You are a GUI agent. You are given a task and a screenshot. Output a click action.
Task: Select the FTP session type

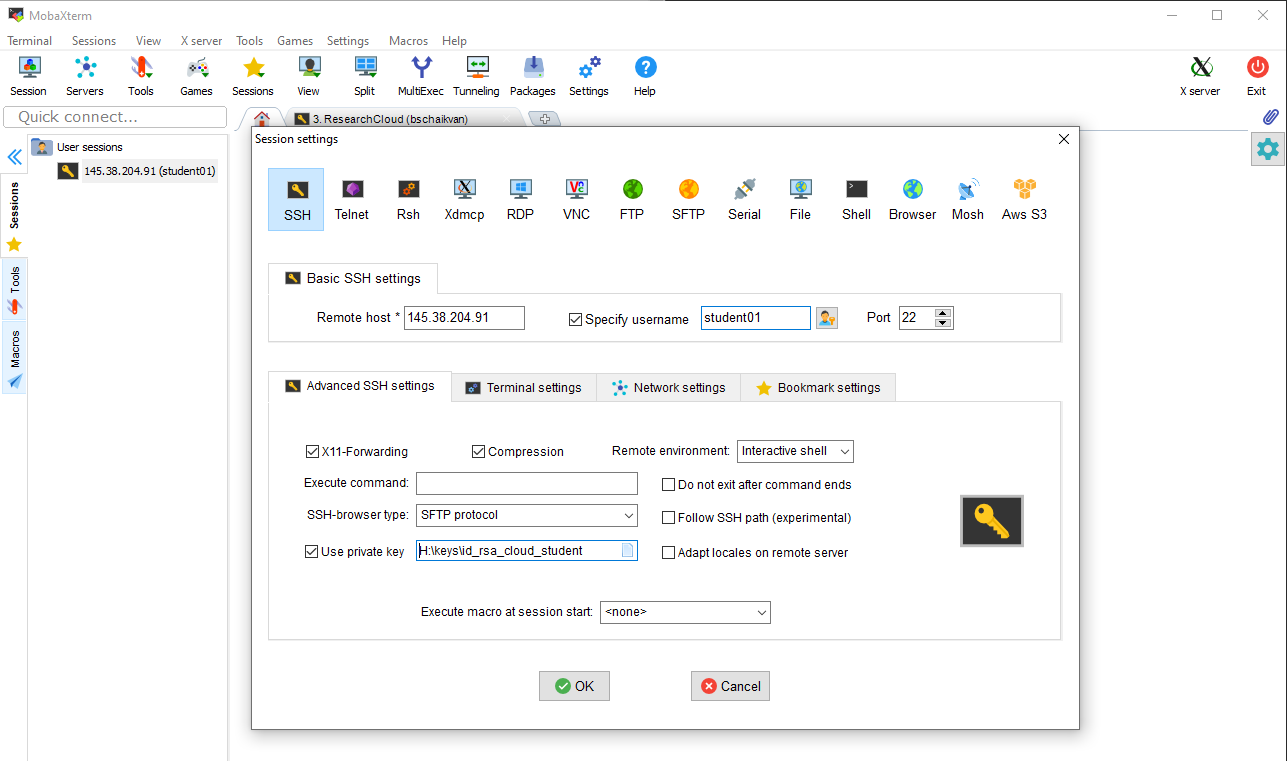click(x=632, y=199)
